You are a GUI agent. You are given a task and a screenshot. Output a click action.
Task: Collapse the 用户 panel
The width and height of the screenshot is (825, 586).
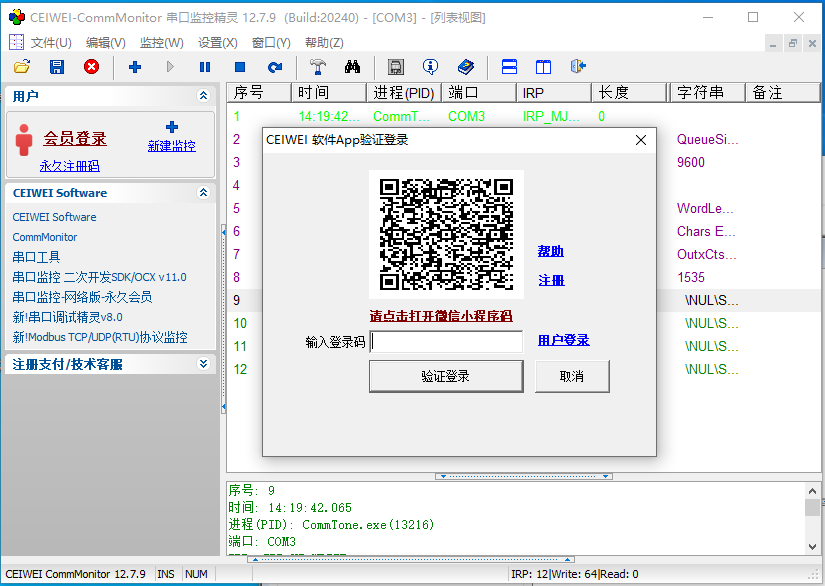coord(203,95)
